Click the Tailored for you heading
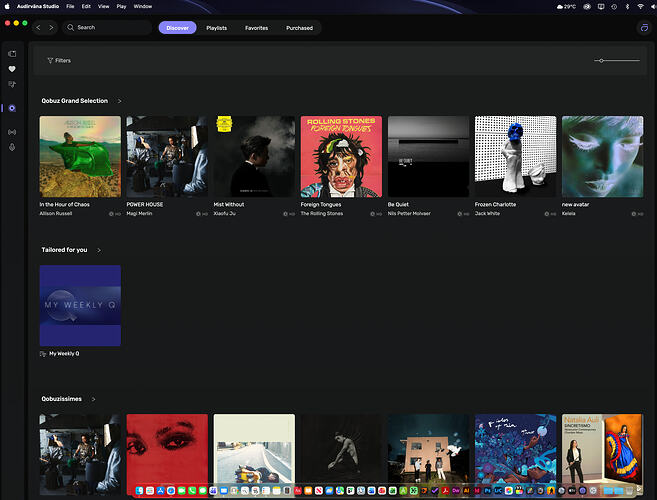This screenshot has width=657, height=500. click(x=64, y=250)
